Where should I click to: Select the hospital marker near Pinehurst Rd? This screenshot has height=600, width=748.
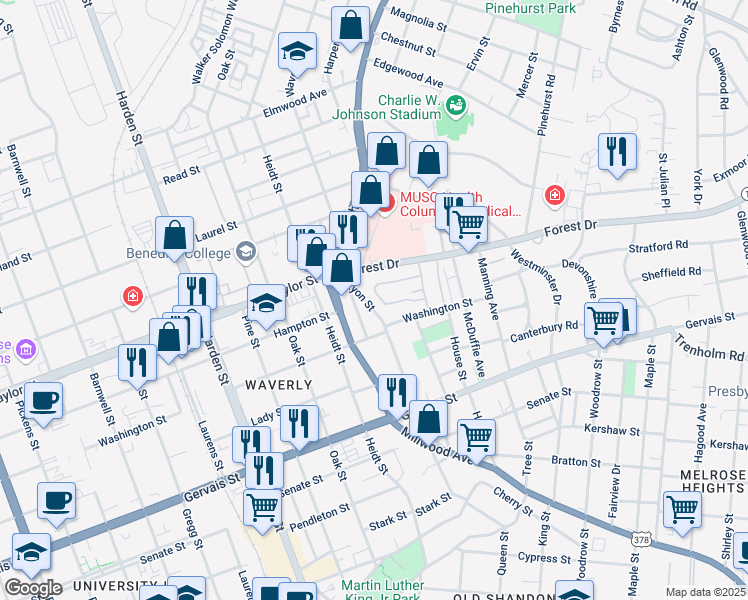[554, 196]
